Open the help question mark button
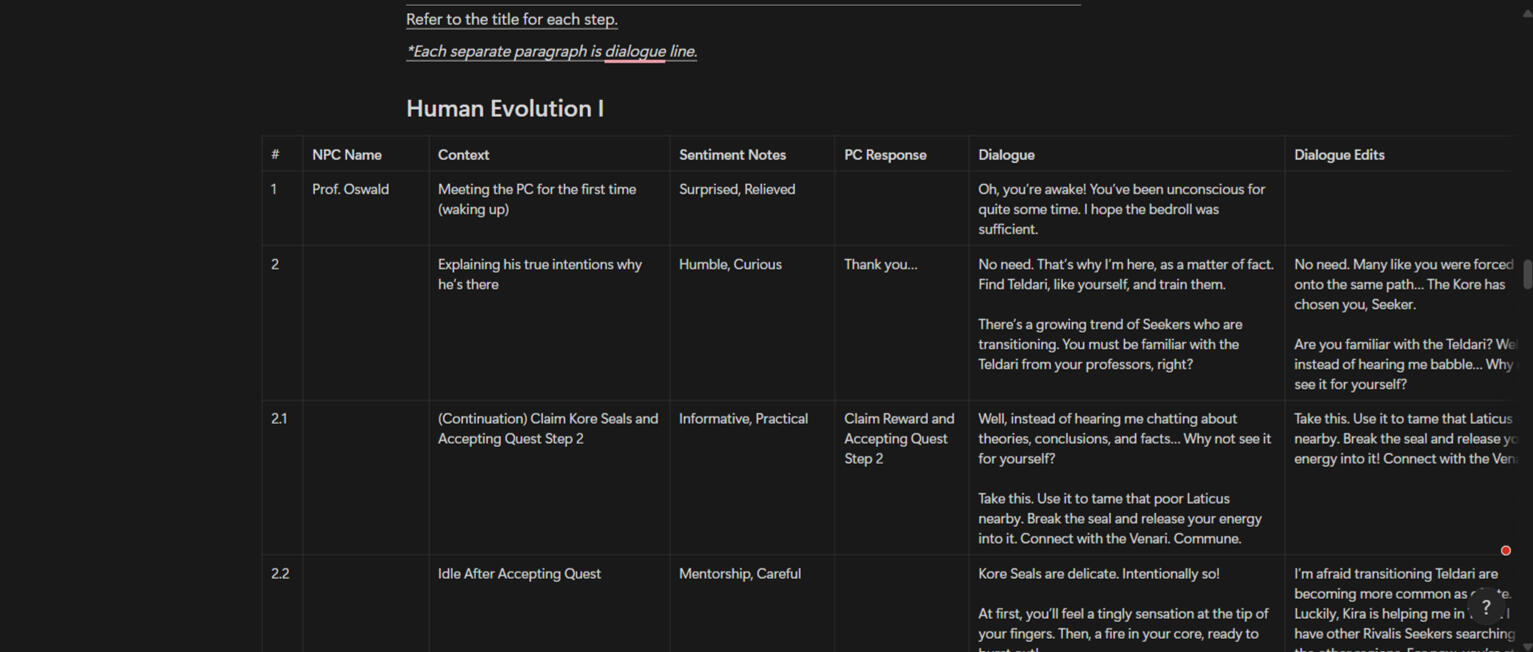1533x652 pixels. 1486,607
